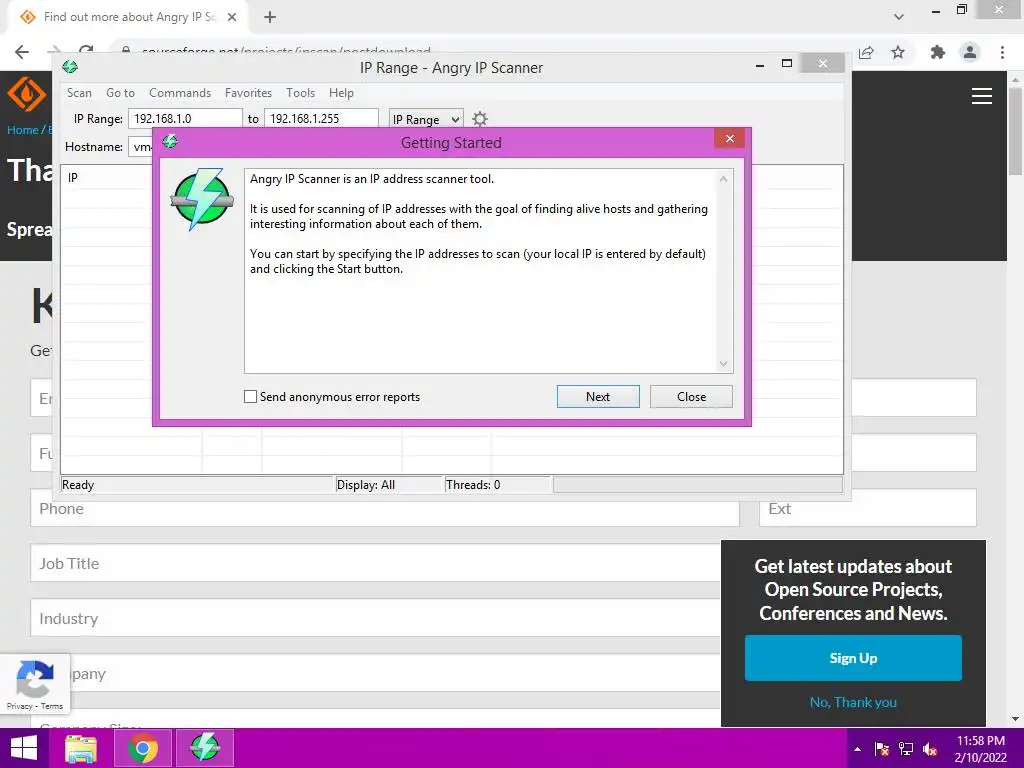Image resolution: width=1024 pixels, height=768 pixels.
Task: Enable Send anonymous error reports checkbox
Action: click(x=250, y=396)
